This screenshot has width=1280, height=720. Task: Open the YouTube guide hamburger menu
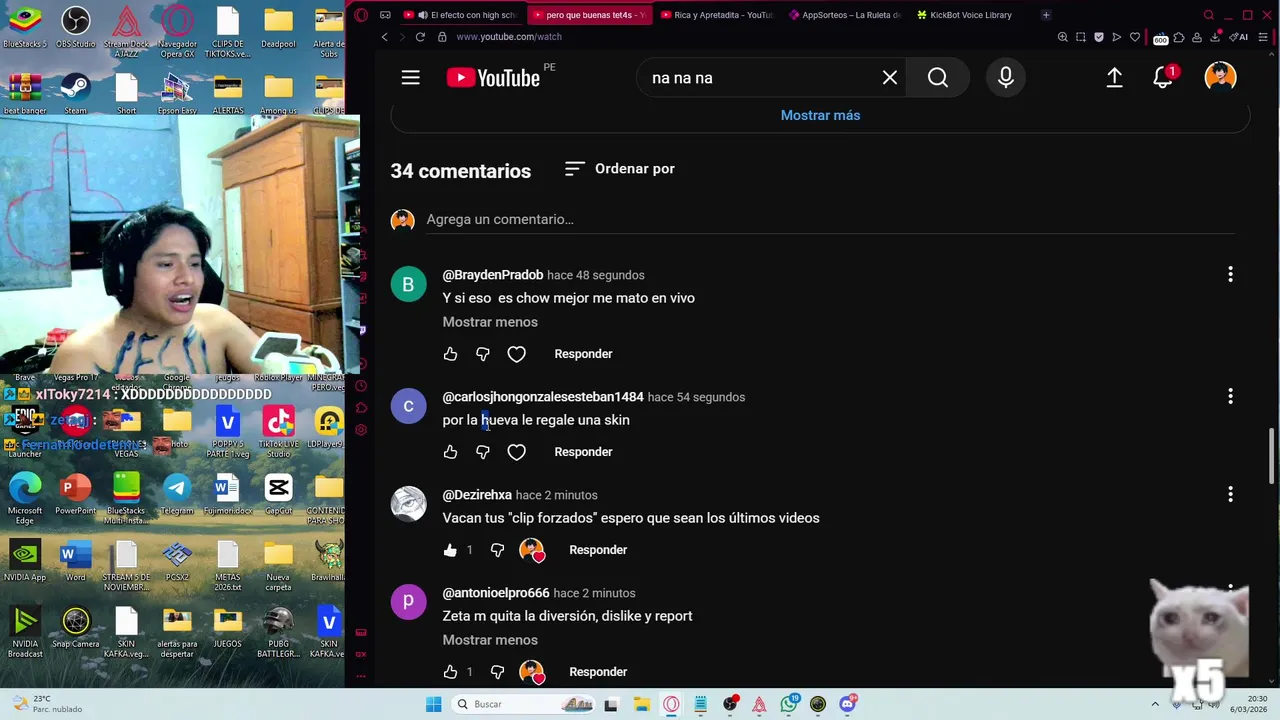[410, 77]
